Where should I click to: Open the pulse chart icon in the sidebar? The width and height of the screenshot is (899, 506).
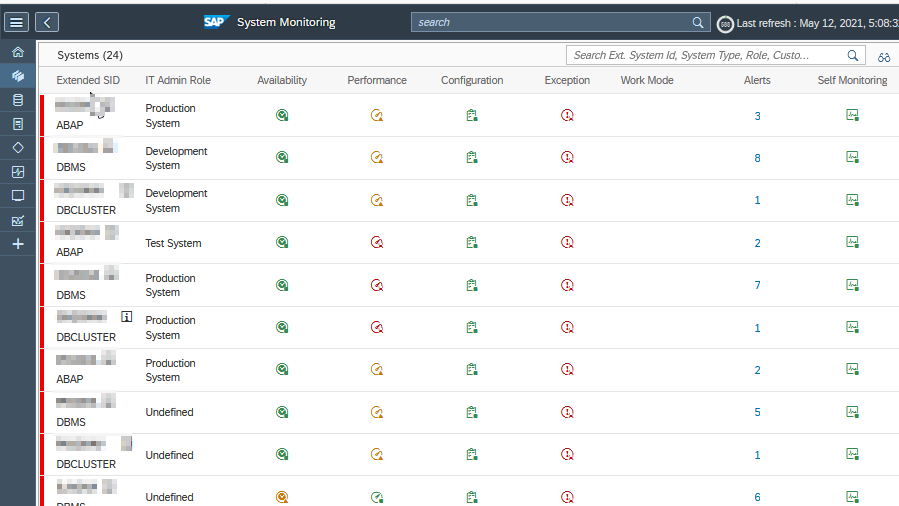pyautogui.click(x=18, y=172)
